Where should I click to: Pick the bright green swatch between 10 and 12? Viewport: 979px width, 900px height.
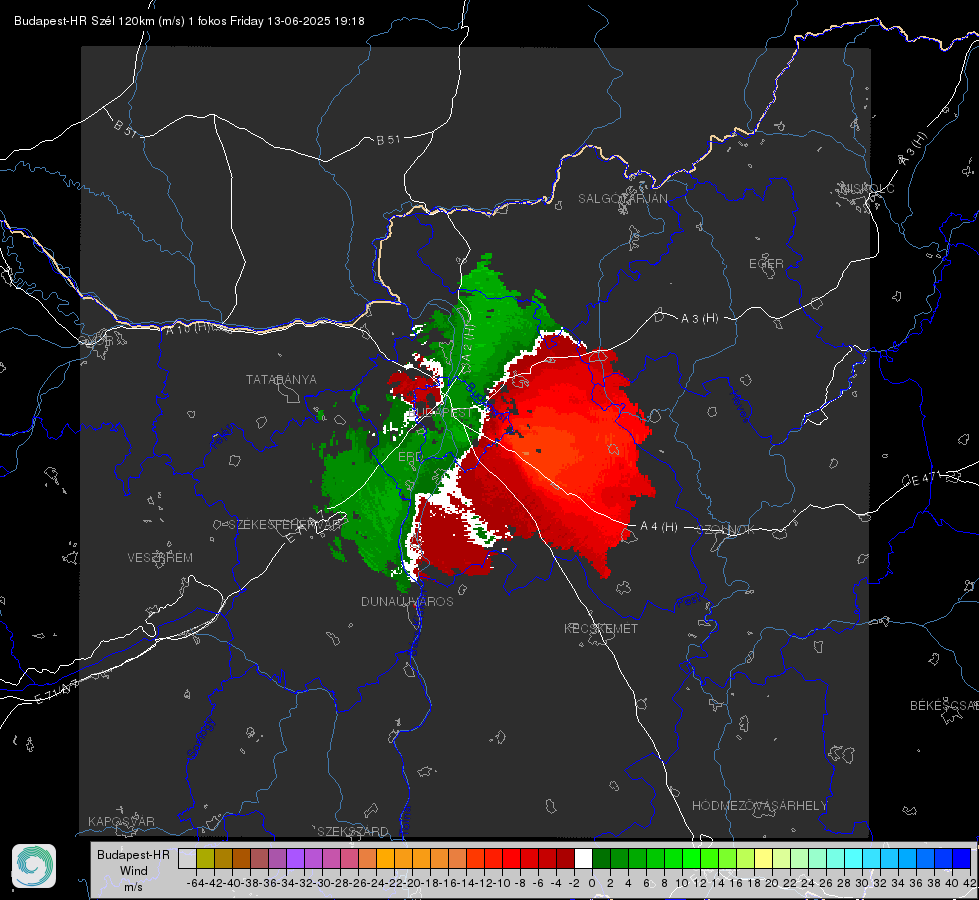(691, 859)
